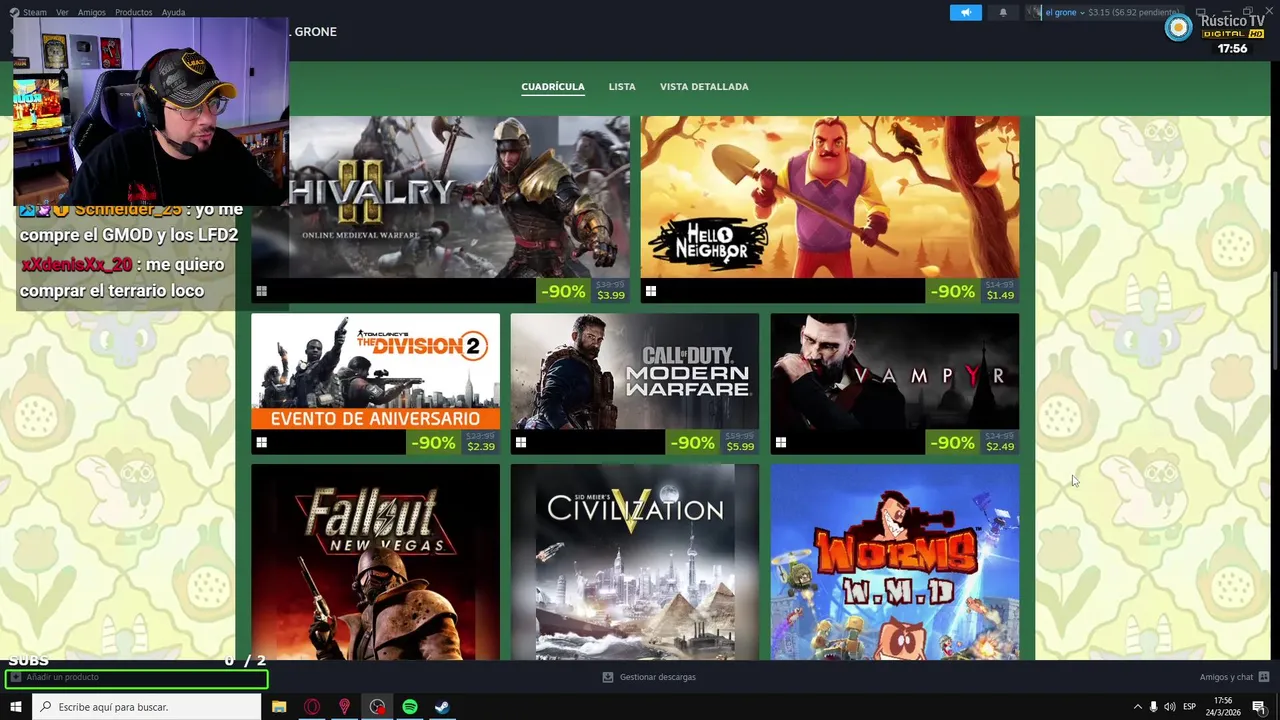Switch to the CUADRÍCULA view tab

pos(553,87)
